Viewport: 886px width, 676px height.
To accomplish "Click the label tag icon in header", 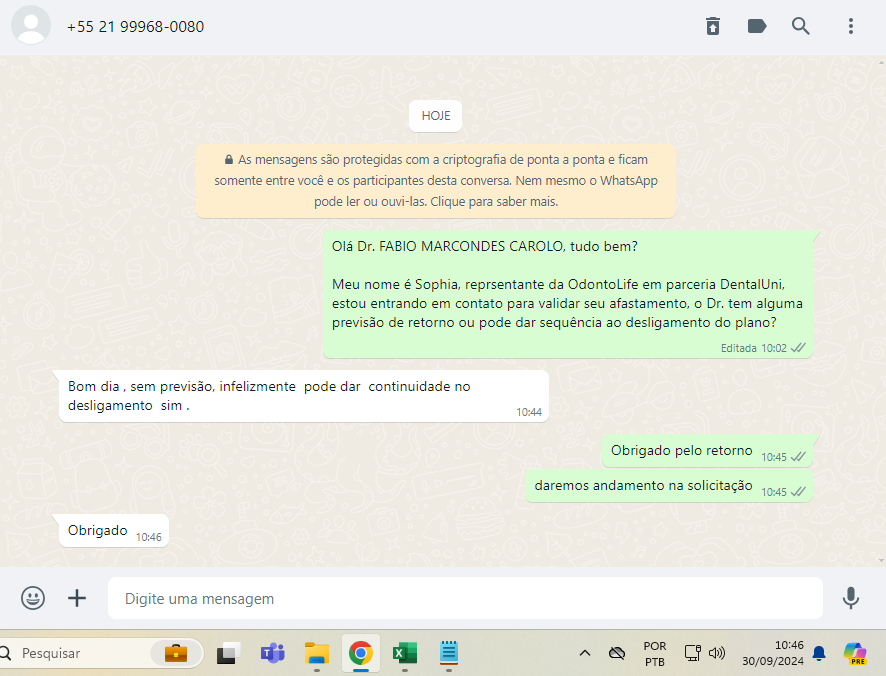I will click(x=757, y=27).
